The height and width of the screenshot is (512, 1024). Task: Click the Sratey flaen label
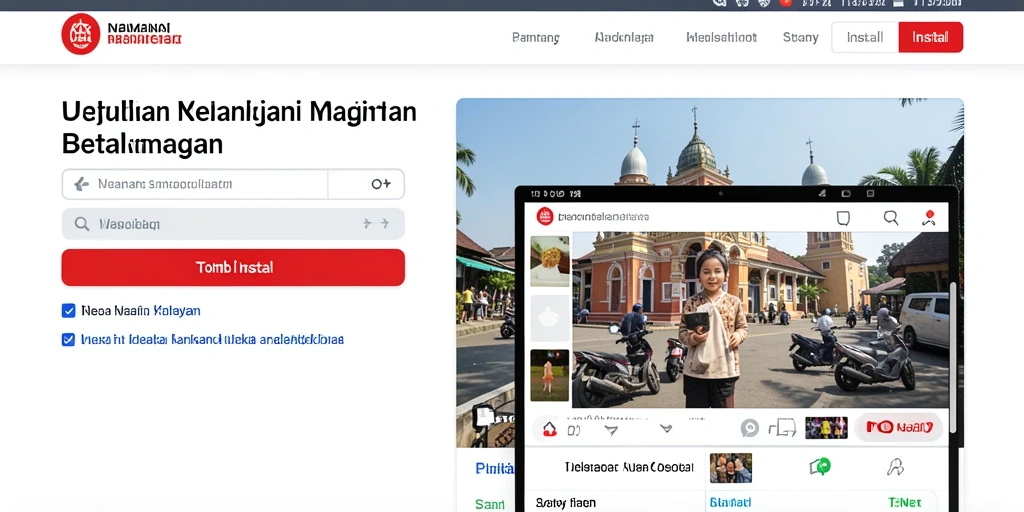566,503
